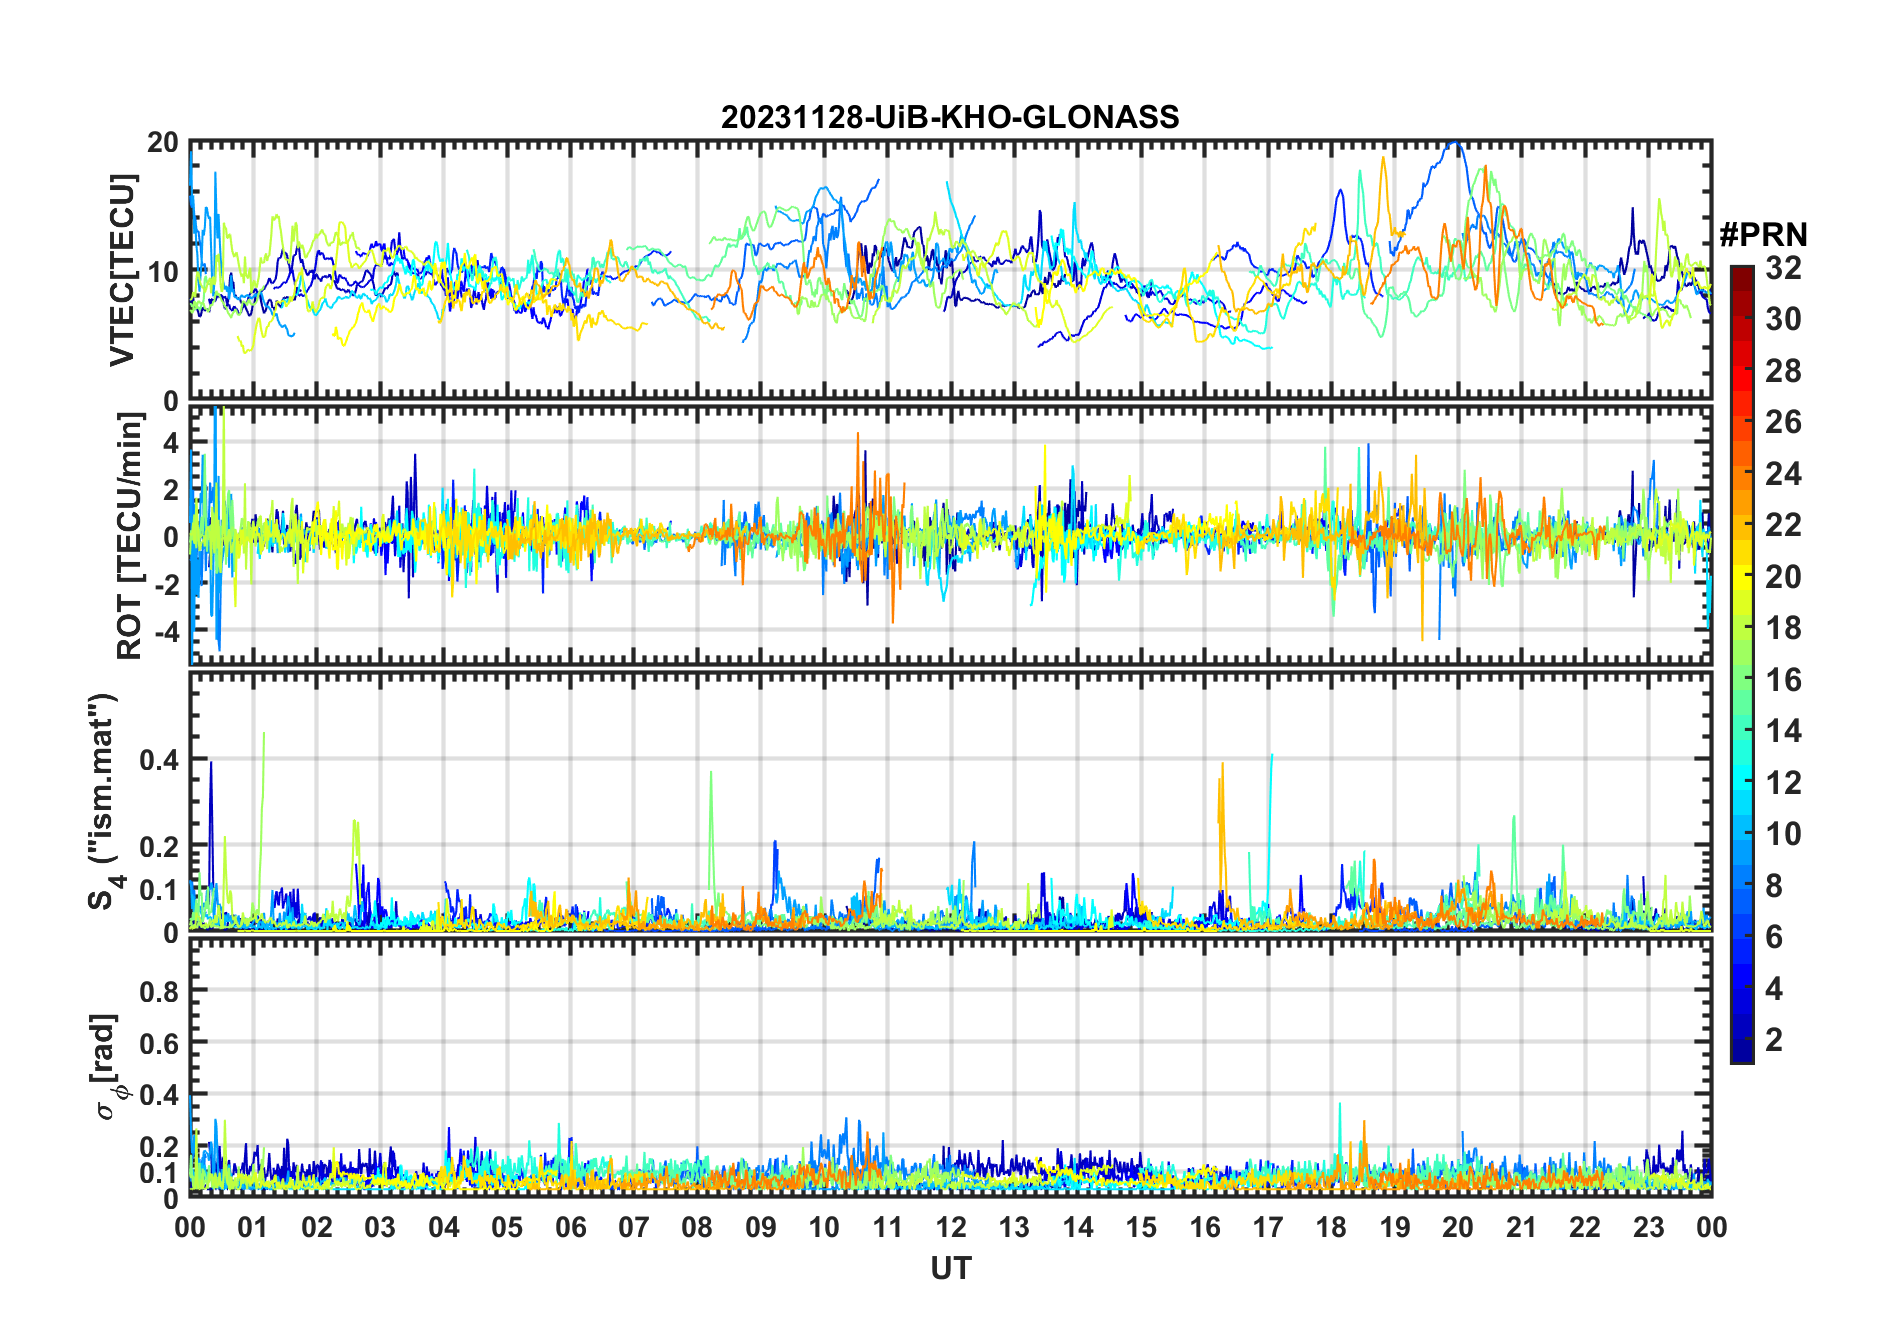
Task: Select the VTEC[TECU] y-axis label
Action: pyautogui.click(x=122, y=270)
